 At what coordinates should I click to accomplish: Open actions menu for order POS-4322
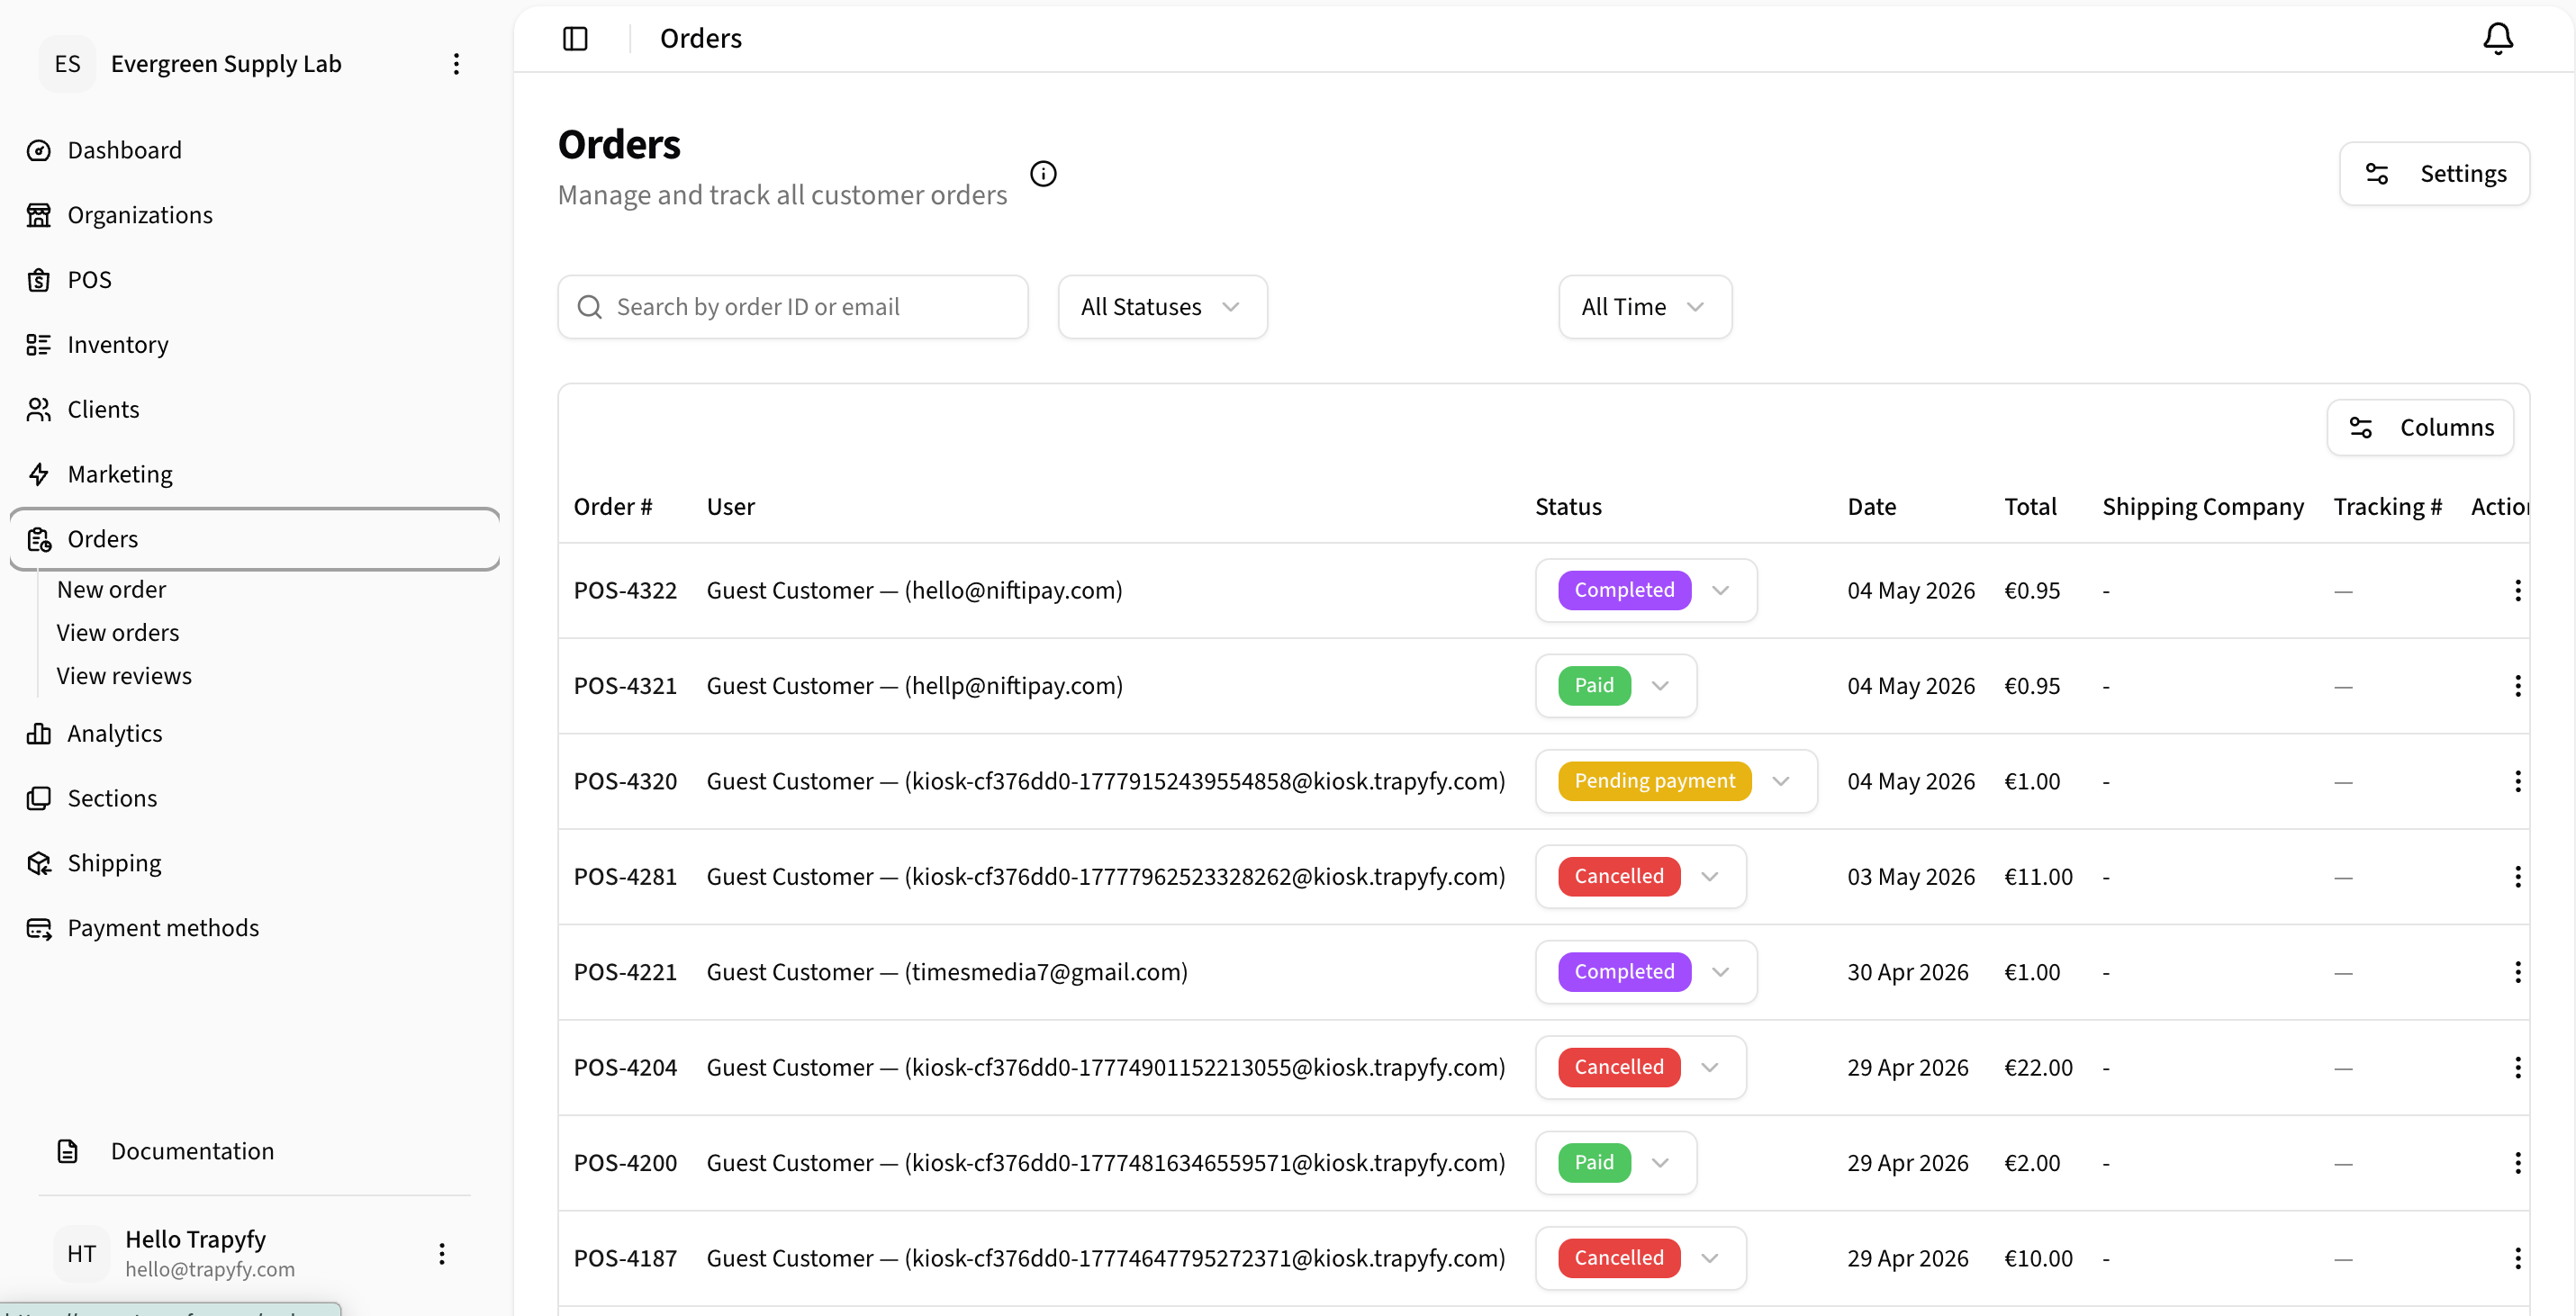pyautogui.click(x=2517, y=590)
